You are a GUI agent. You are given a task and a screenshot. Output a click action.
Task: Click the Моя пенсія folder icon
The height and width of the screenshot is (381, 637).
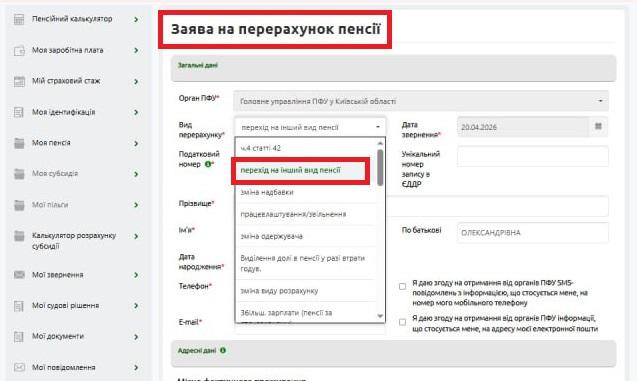(19, 143)
